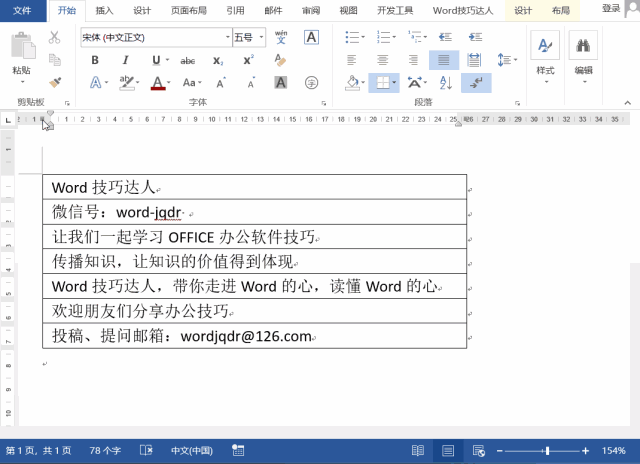Click the Text Effects A icon

point(96,83)
